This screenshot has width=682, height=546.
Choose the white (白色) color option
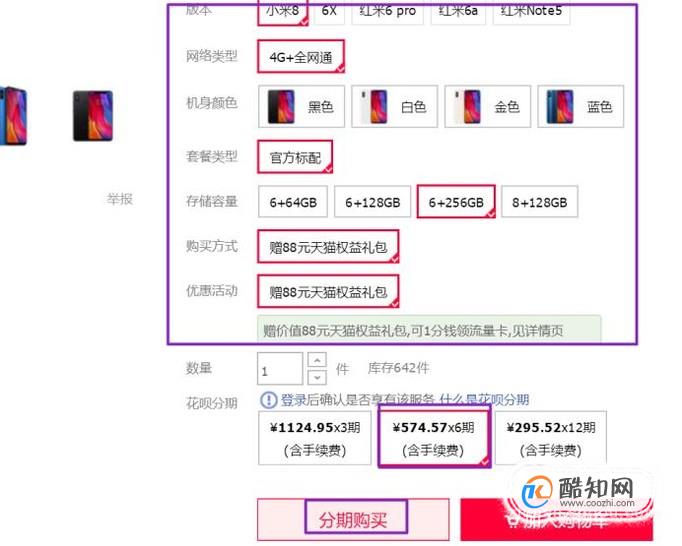[x=394, y=107]
